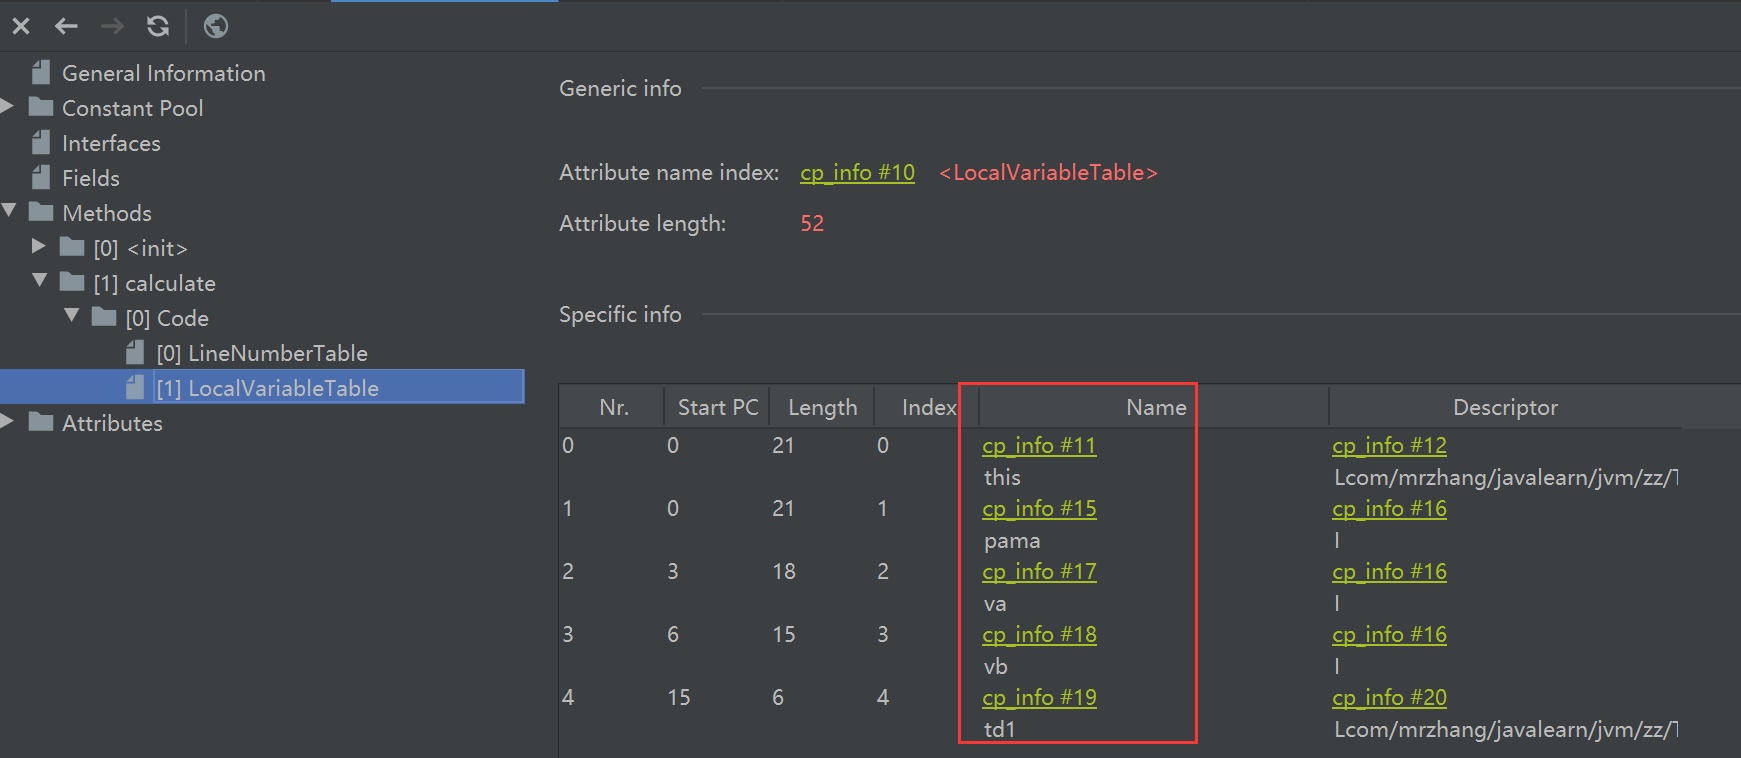This screenshot has height=758, width=1741.
Task: Click the close (X) toolbar icon
Action: pos(21,26)
